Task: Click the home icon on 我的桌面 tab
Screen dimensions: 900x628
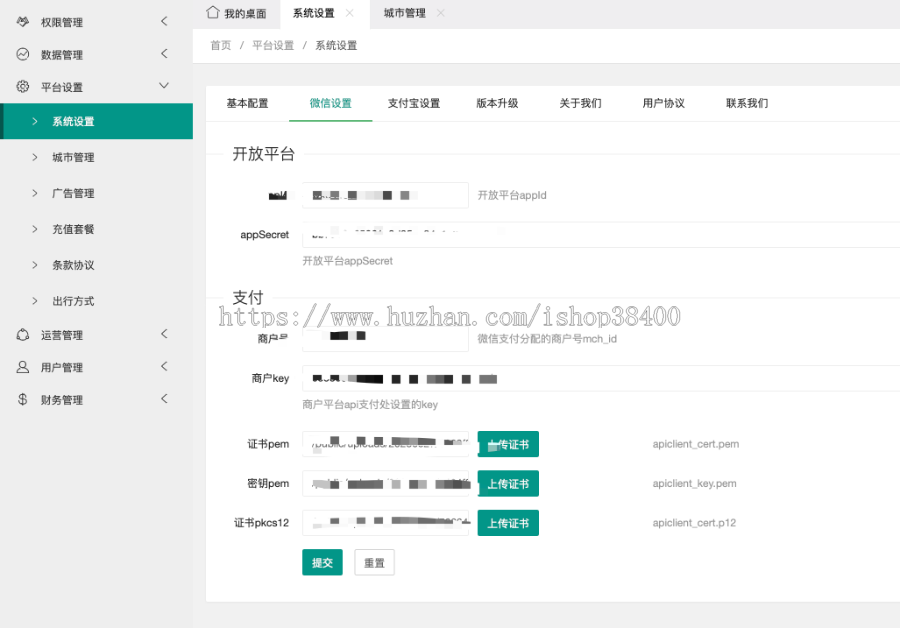Action: 213,12
